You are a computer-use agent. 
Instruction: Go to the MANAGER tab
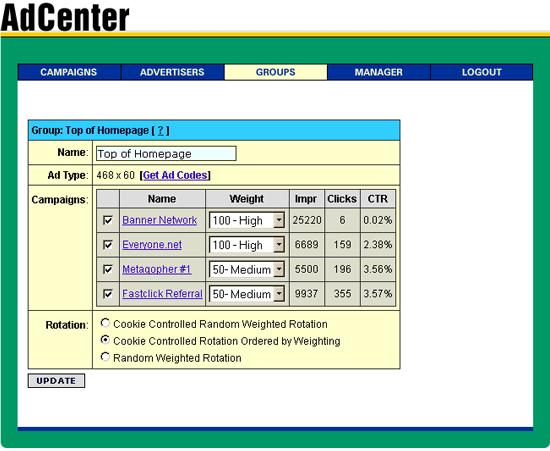tap(379, 72)
